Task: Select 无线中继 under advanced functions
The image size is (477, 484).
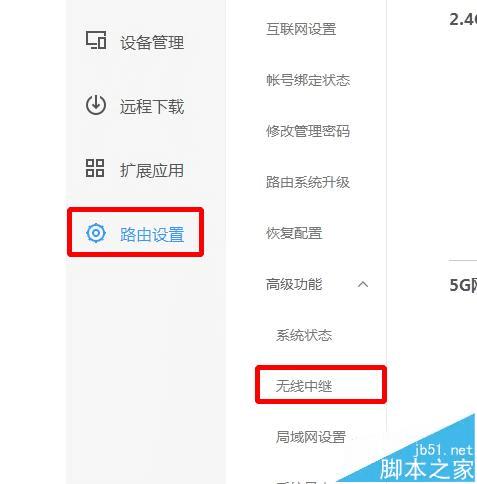Action: pyautogui.click(x=304, y=386)
